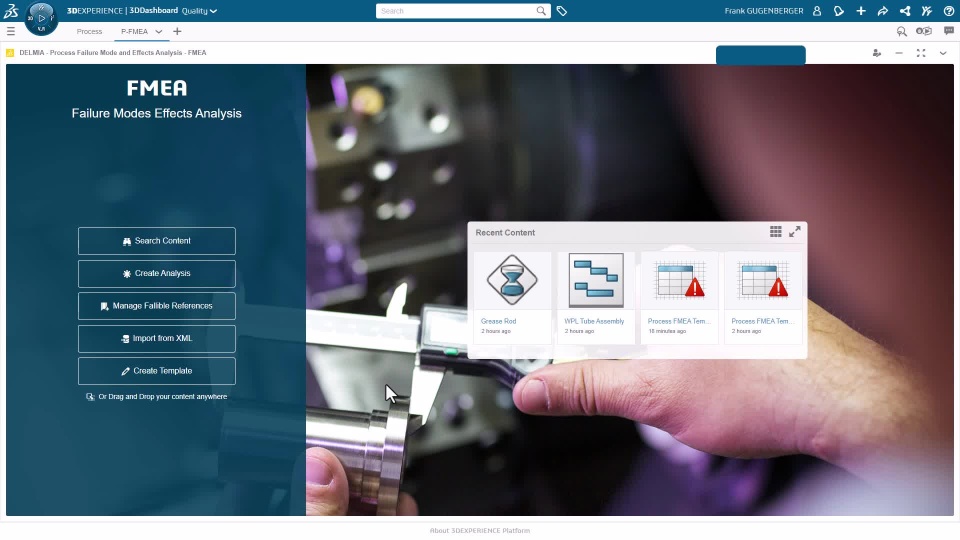Screen dimensions: 960x540
Task: Click the Share arrow icon
Action: point(883,11)
